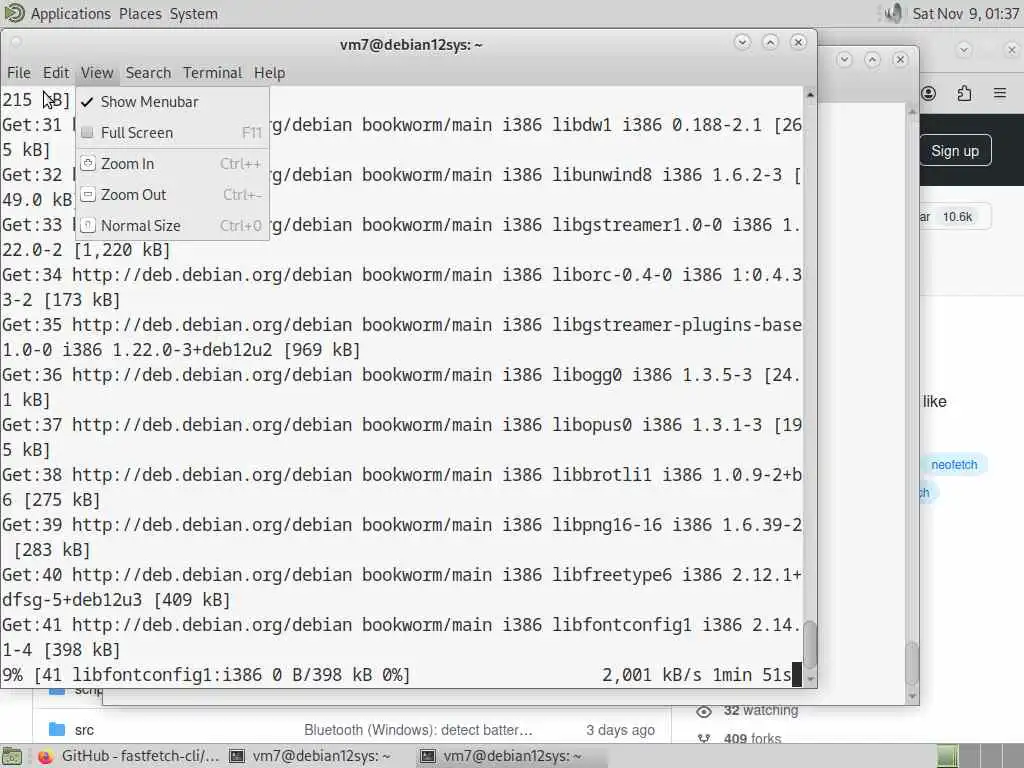The image size is (1024, 768).
Task: Click the src folder icon
Action: (x=57, y=729)
